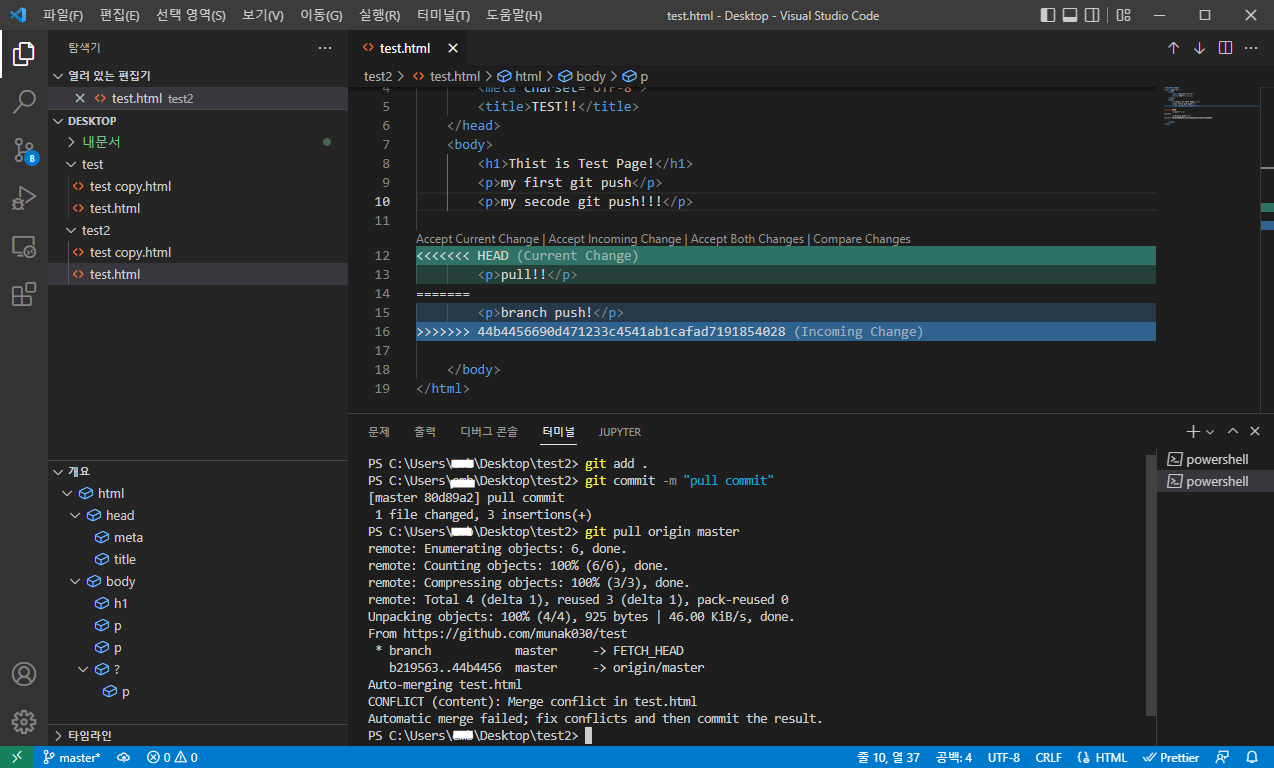Switch to the 디버그 콘솔 panel tab
Viewport: 1274px width, 768px height.
pos(489,432)
